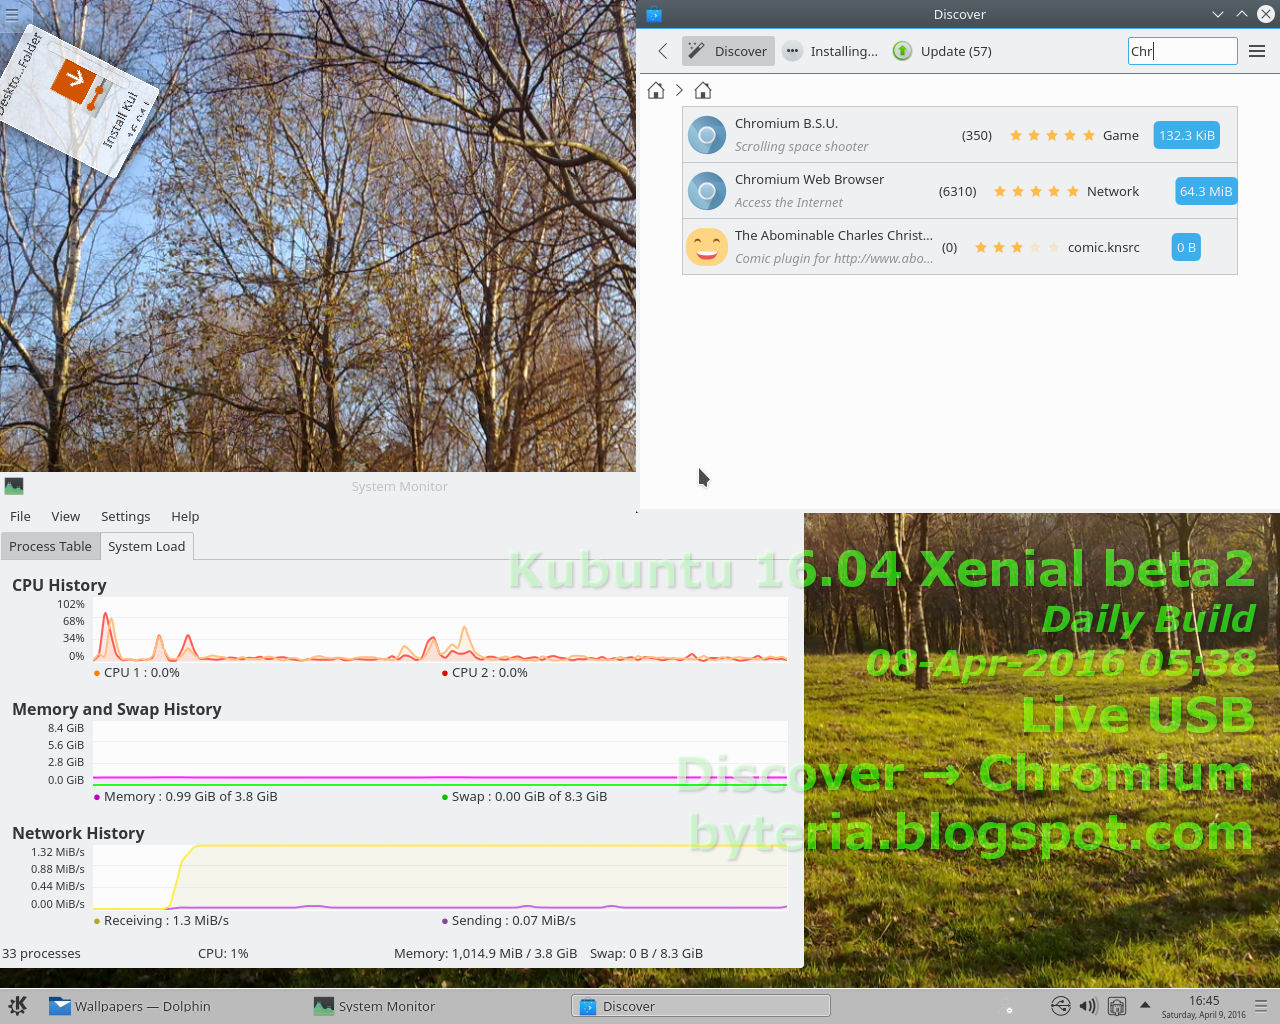Click the comic plugin smiley icon
1280x1024 pixels.
click(x=707, y=247)
